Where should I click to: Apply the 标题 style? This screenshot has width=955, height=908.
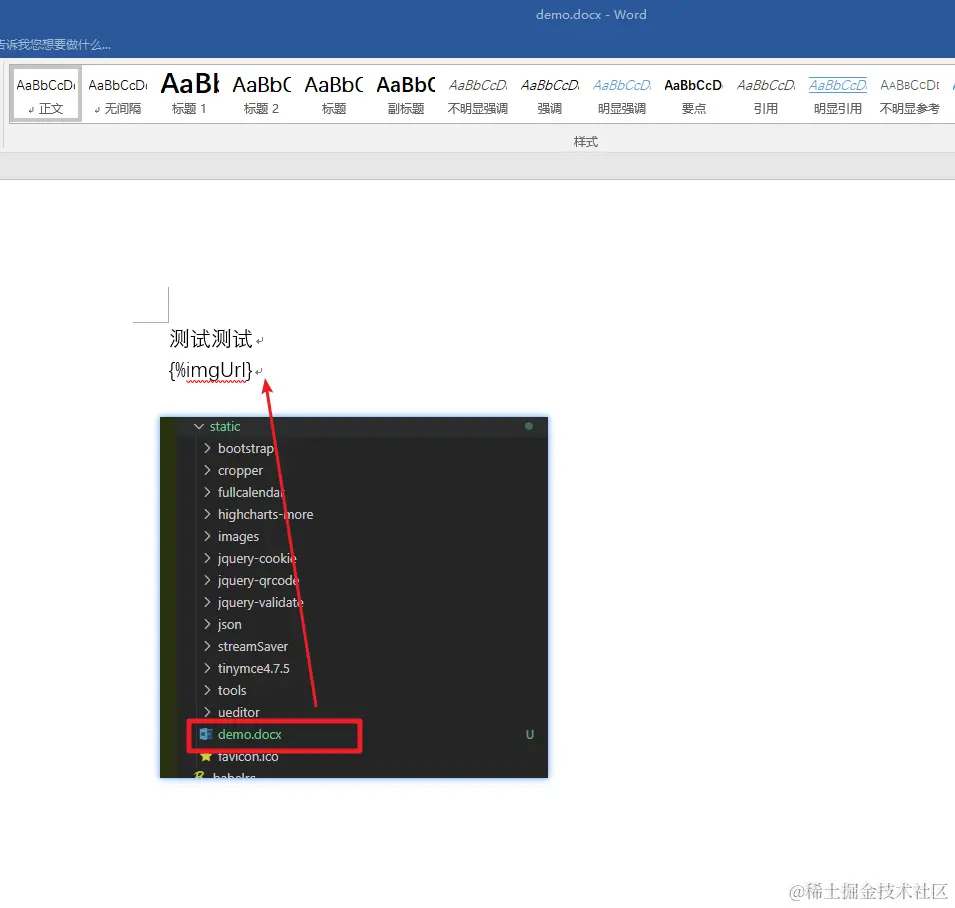[x=334, y=94]
